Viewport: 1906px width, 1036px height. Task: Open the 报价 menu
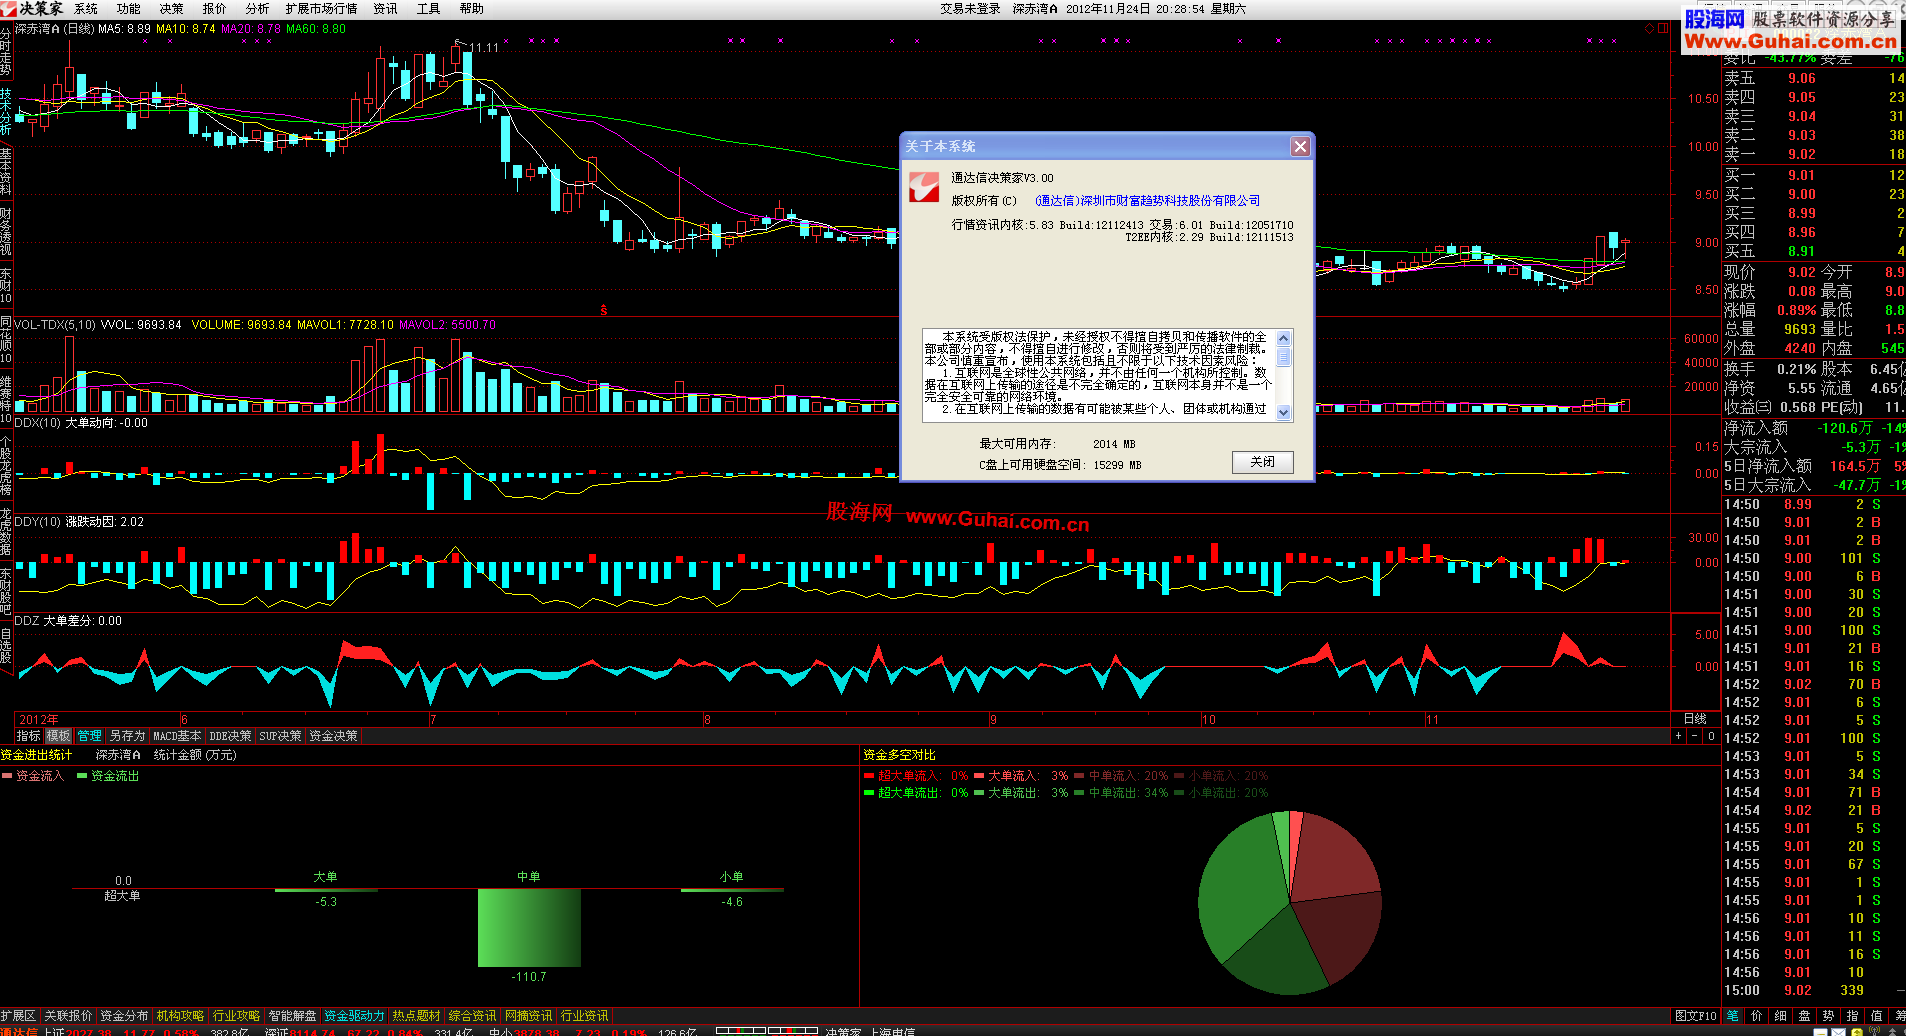coord(214,9)
